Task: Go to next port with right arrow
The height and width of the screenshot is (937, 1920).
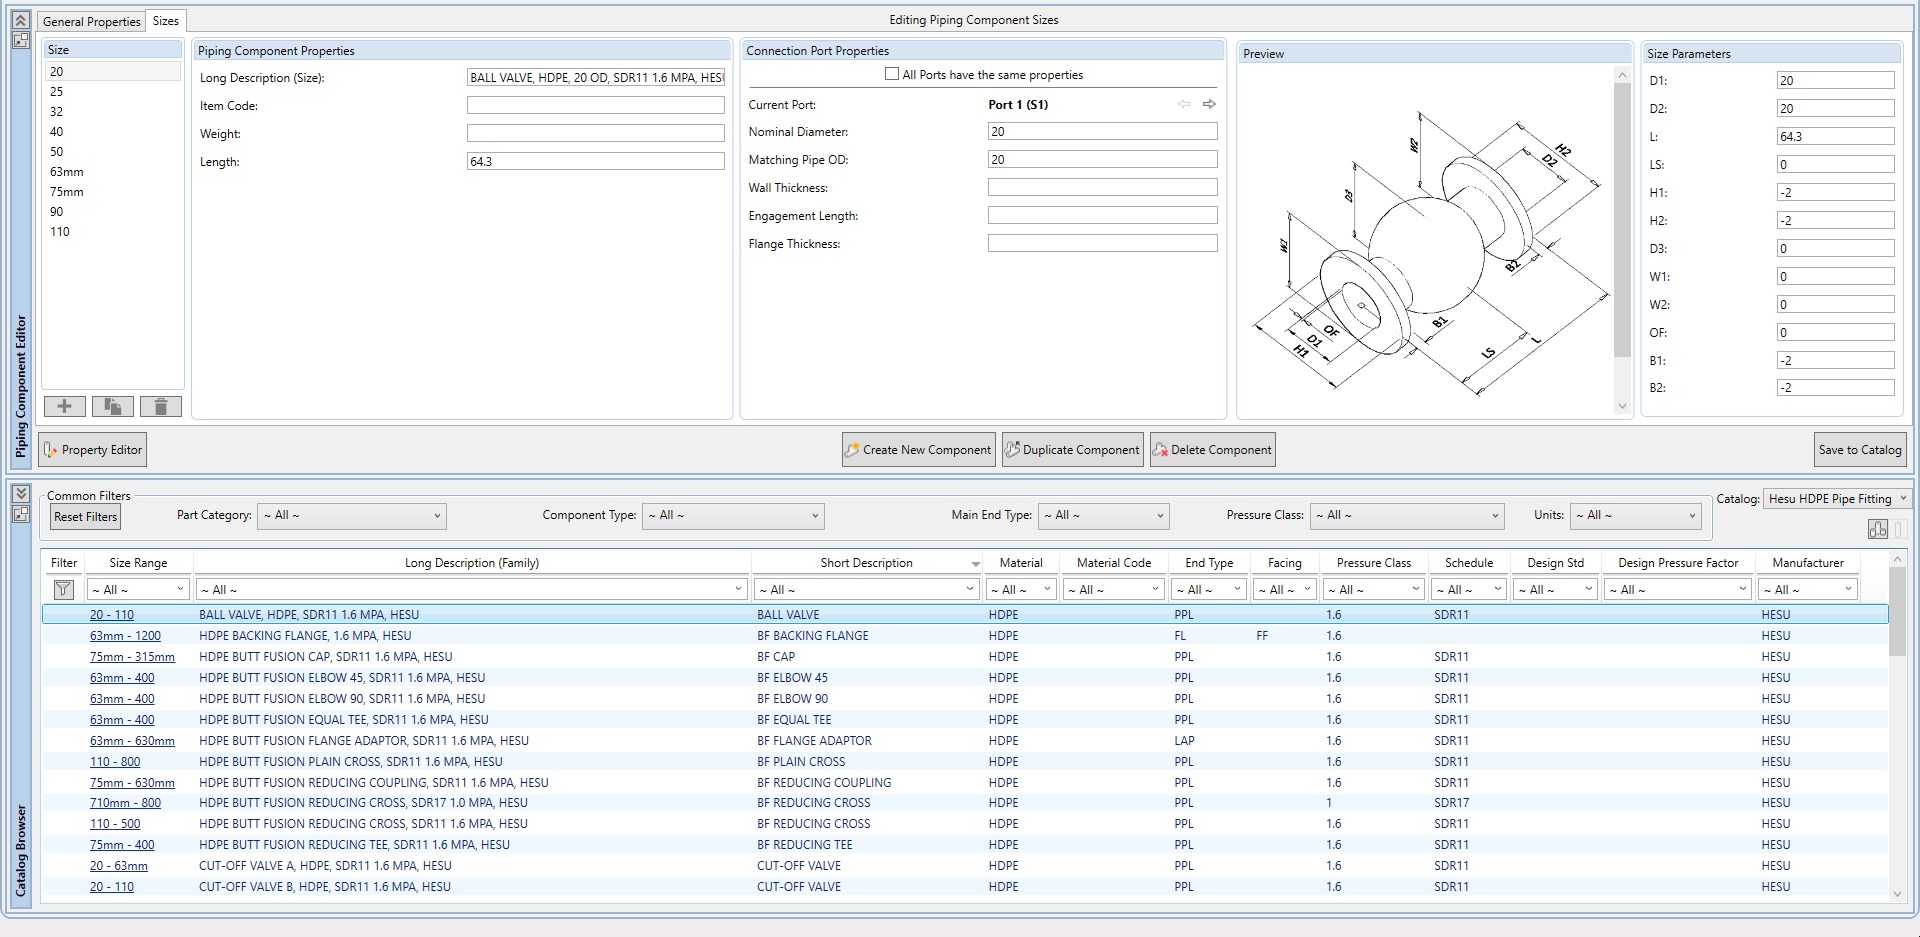Action: coord(1209,104)
